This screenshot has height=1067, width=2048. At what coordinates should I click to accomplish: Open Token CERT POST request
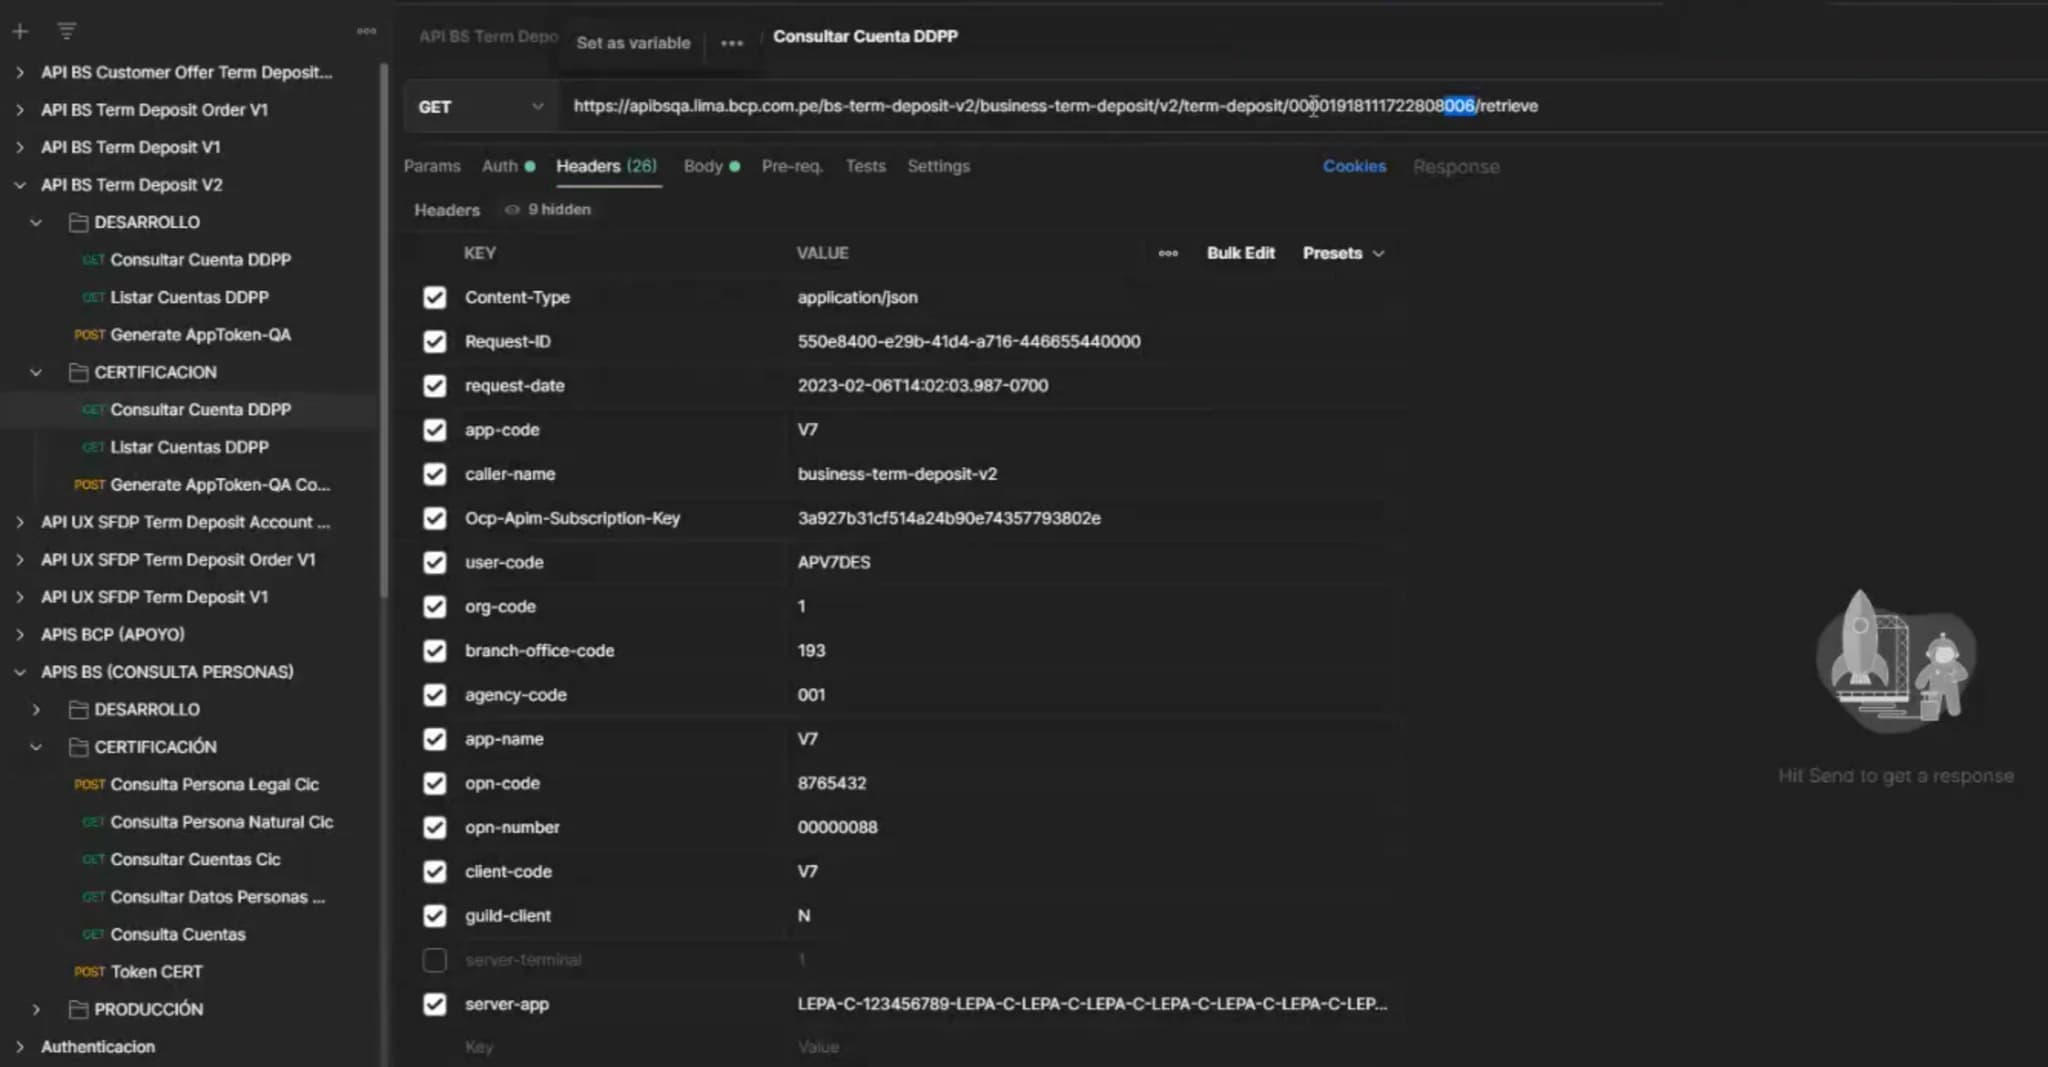coord(156,972)
